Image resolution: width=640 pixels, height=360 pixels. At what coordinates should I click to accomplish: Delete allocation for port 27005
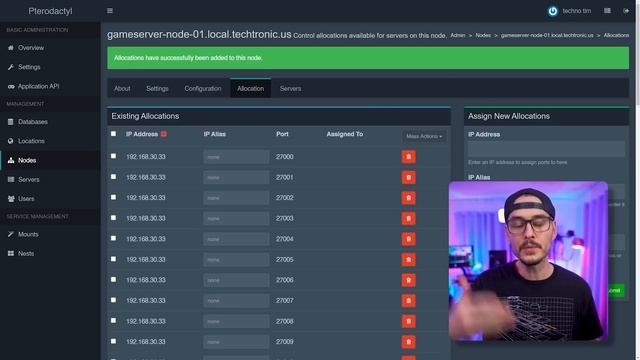(x=408, y=260)
